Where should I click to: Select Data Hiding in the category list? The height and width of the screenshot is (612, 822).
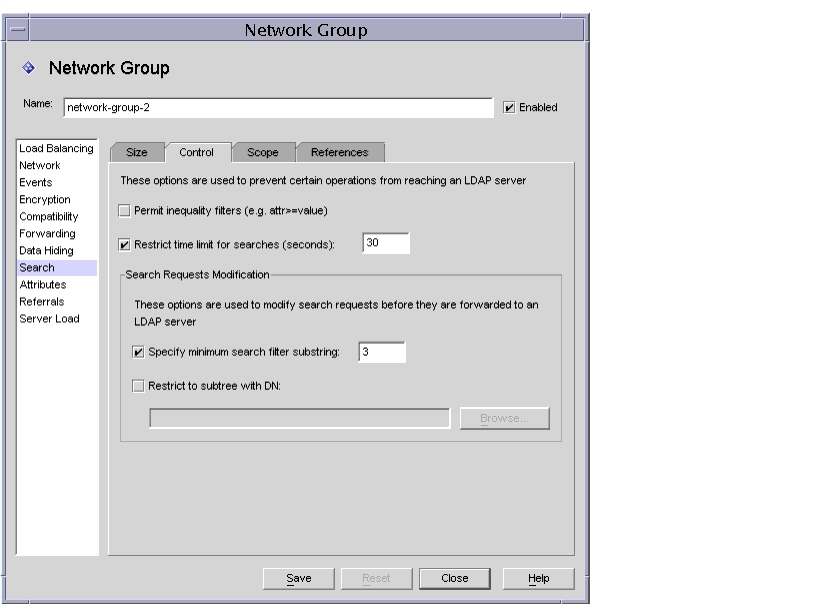point(44,250)
